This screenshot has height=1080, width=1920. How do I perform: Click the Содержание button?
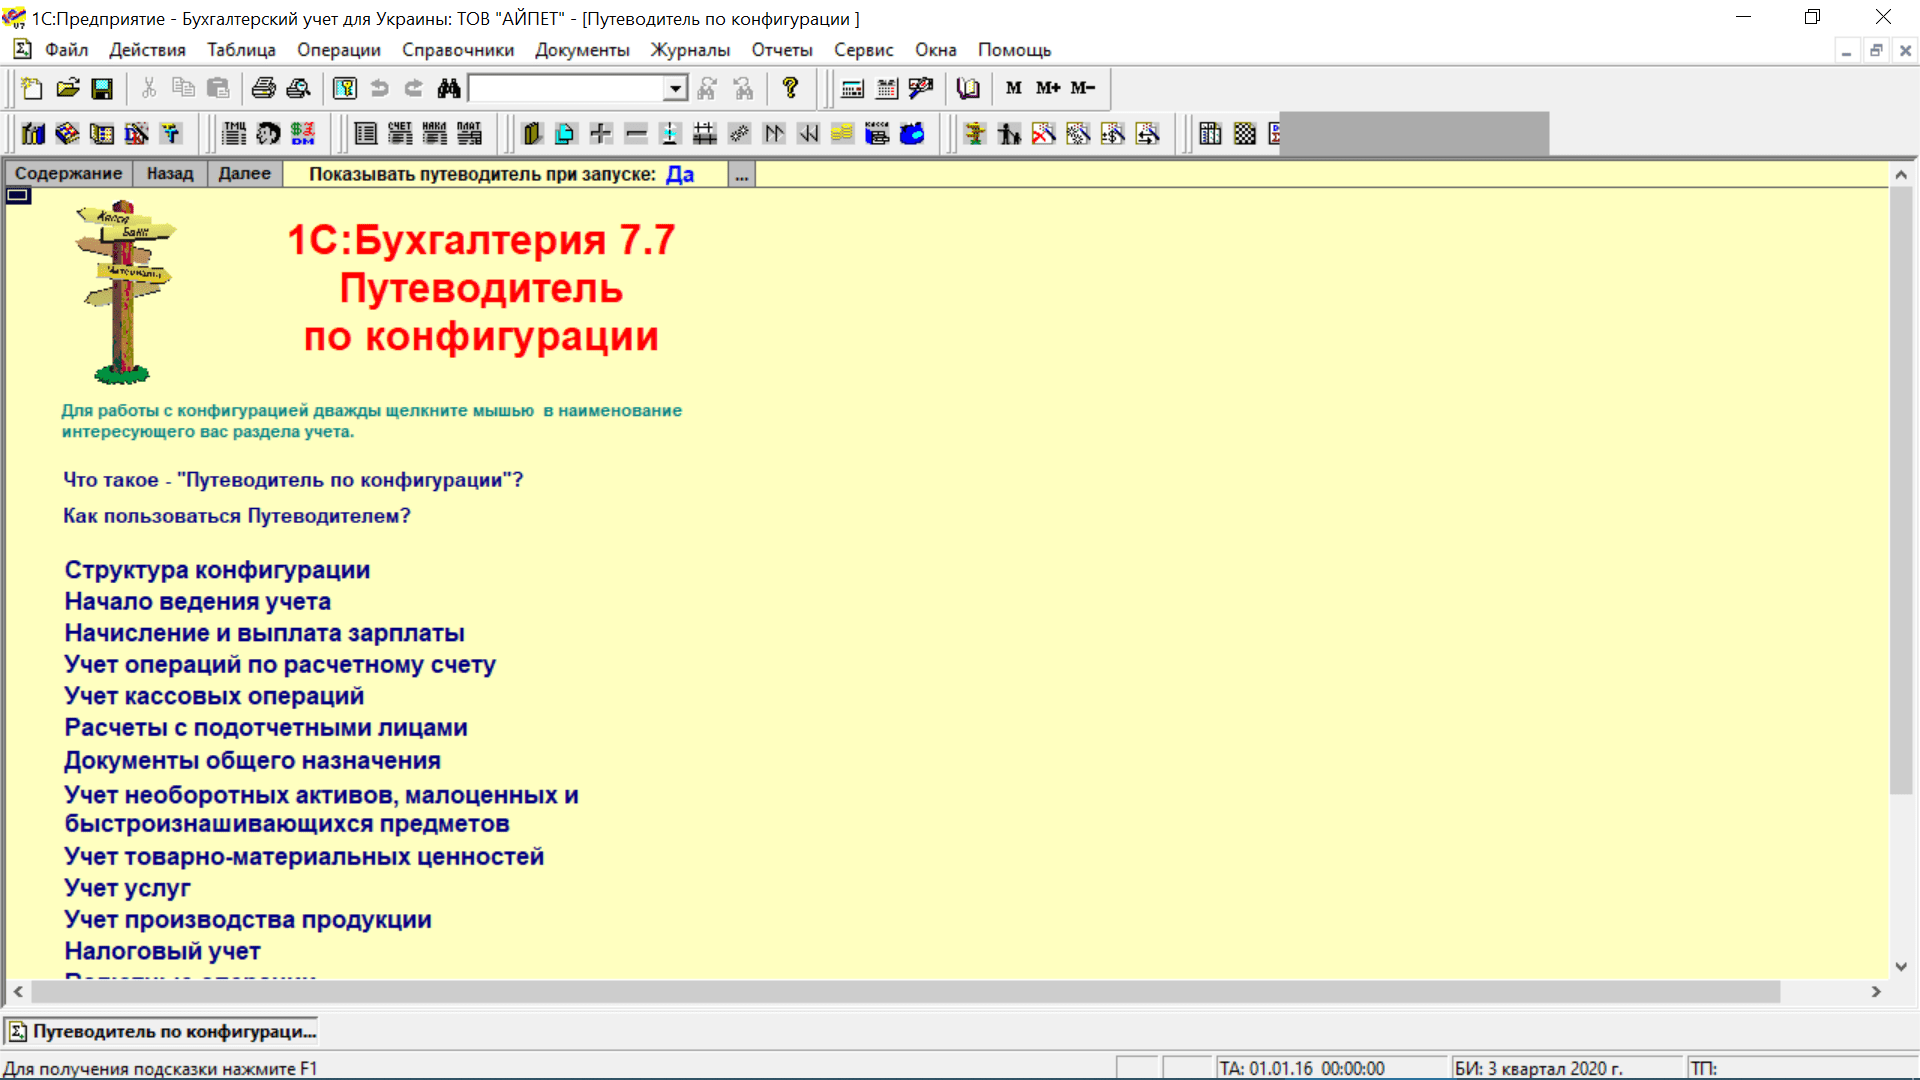pos(69,174)
